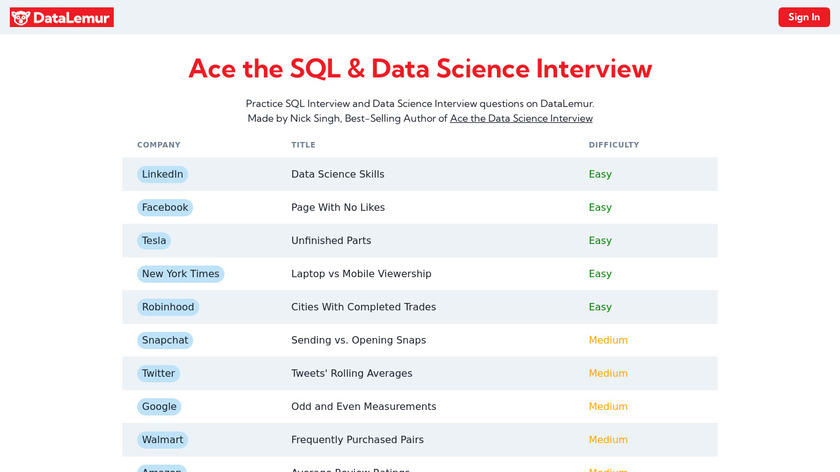
Task: Choose the New York Times company tag
Action: click(x=180, y=274)
